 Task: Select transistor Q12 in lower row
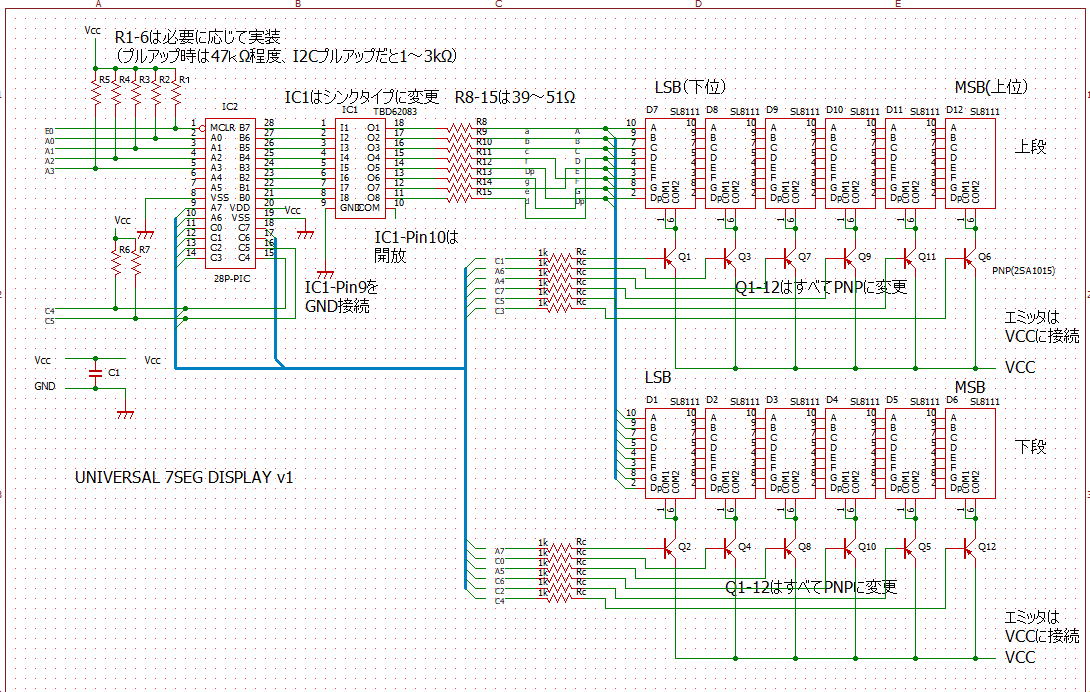point(970,548)
